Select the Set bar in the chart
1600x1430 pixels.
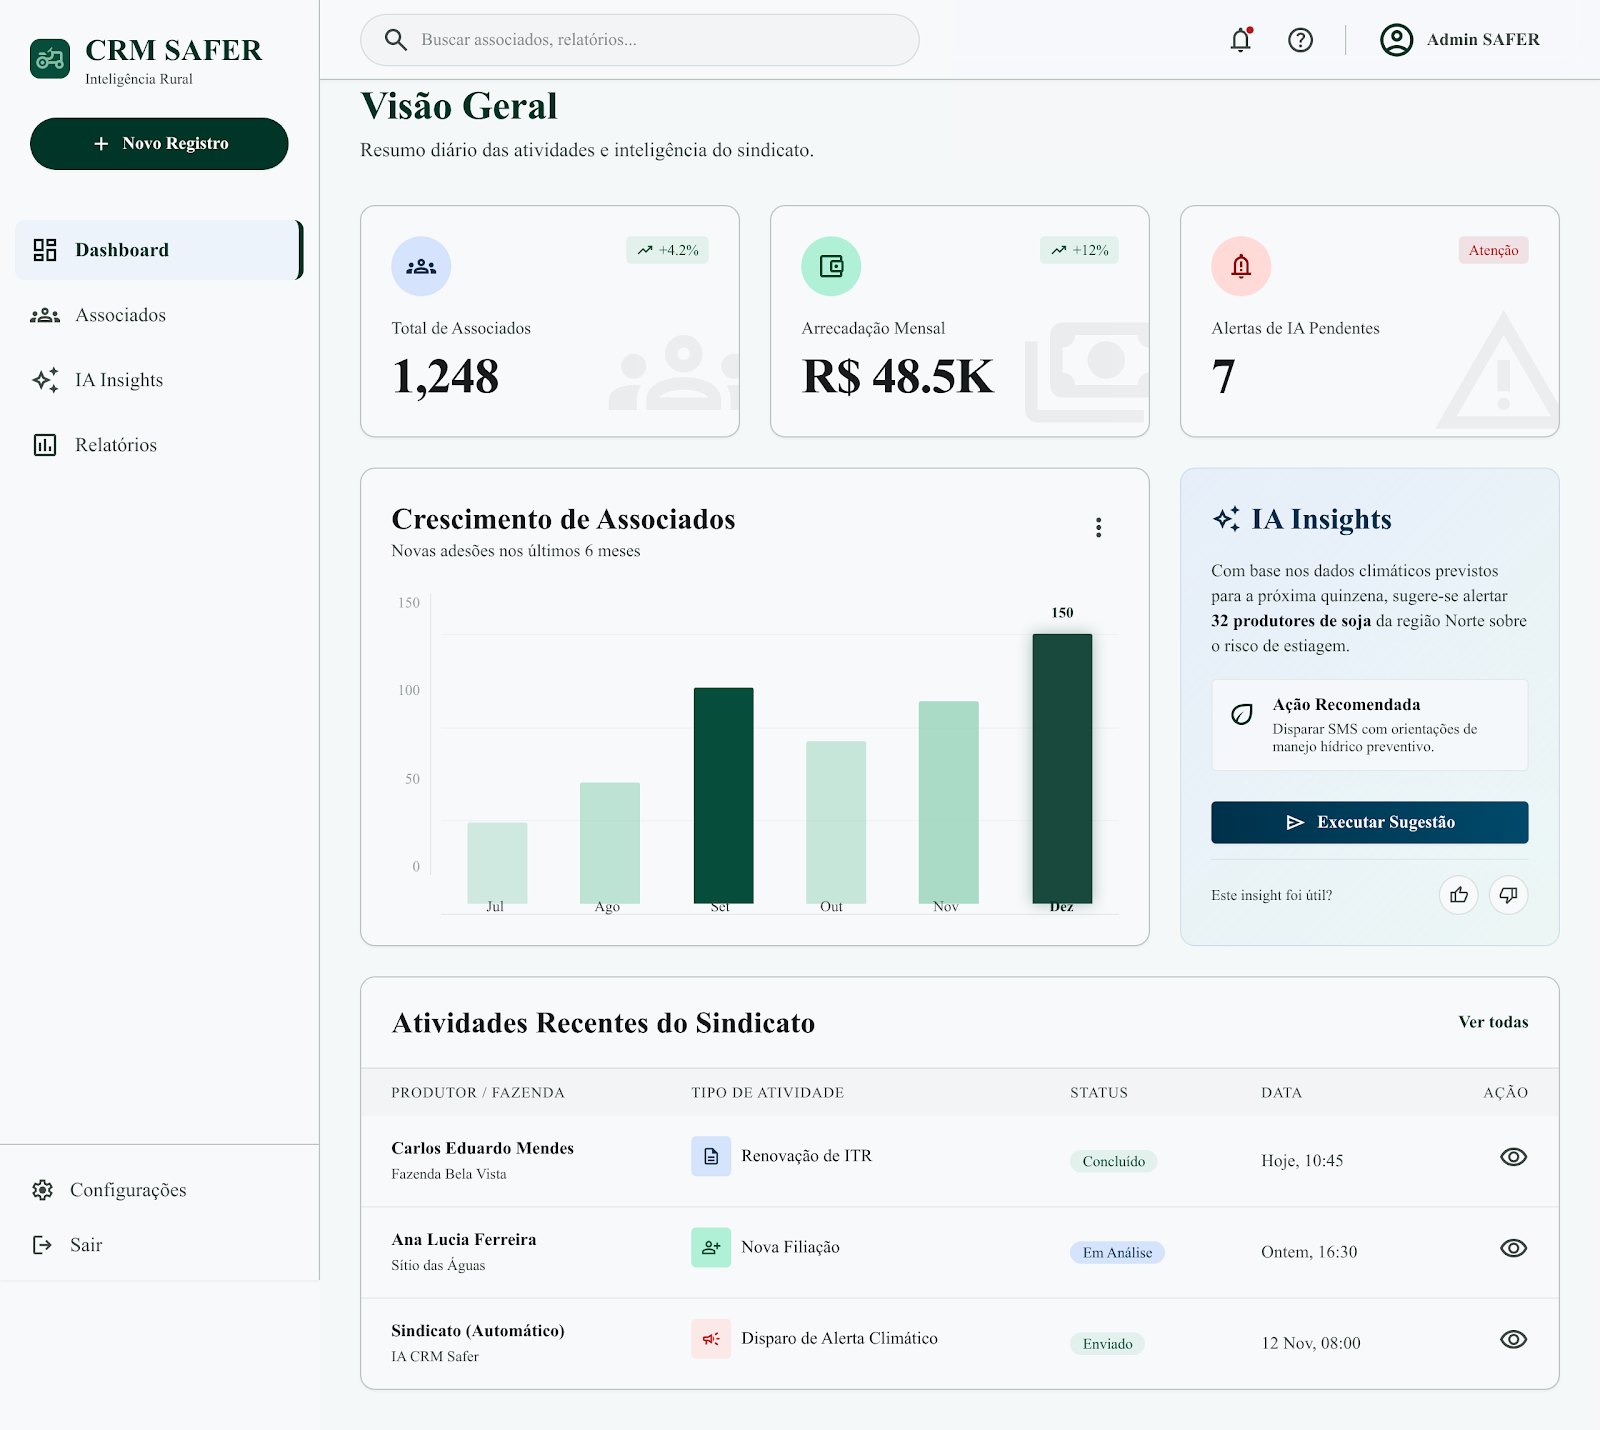[723, 795]
